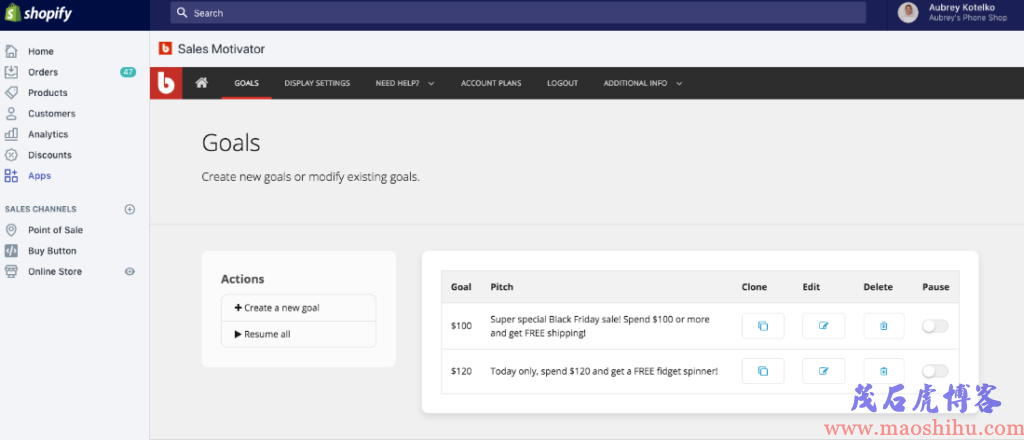This screenshot has height=440, width=1024.
Task: Open the ACCOUNT PLANS menu item
Action: (x=491, y=84)
